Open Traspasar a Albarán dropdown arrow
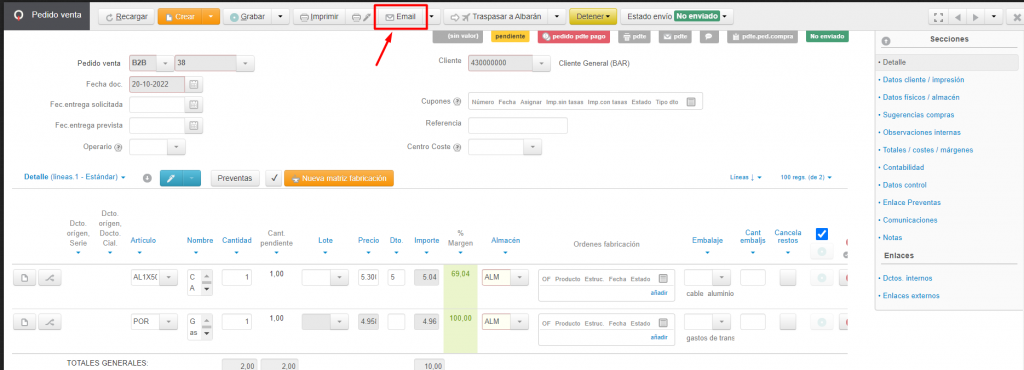The image size is (1024, 370). point(555,17)
